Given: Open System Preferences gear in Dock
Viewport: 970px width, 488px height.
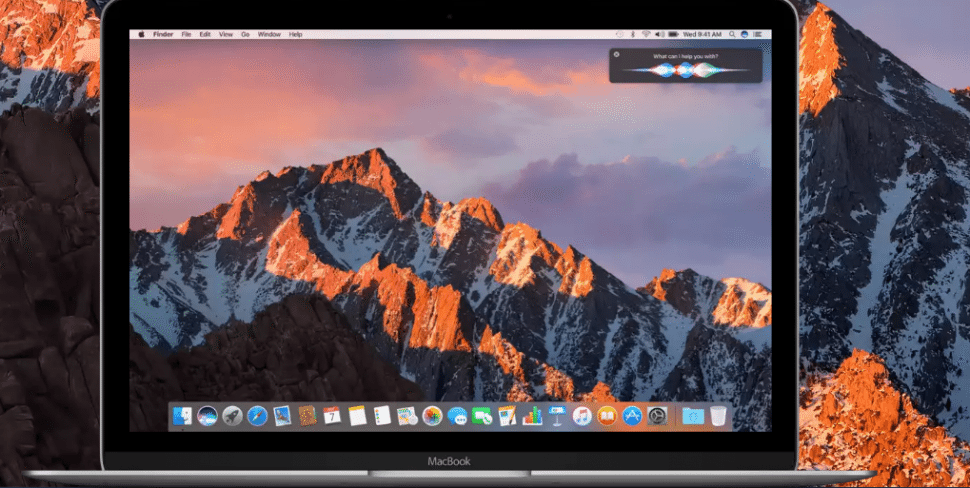Looking at the screenshot, I should point(657,416).
